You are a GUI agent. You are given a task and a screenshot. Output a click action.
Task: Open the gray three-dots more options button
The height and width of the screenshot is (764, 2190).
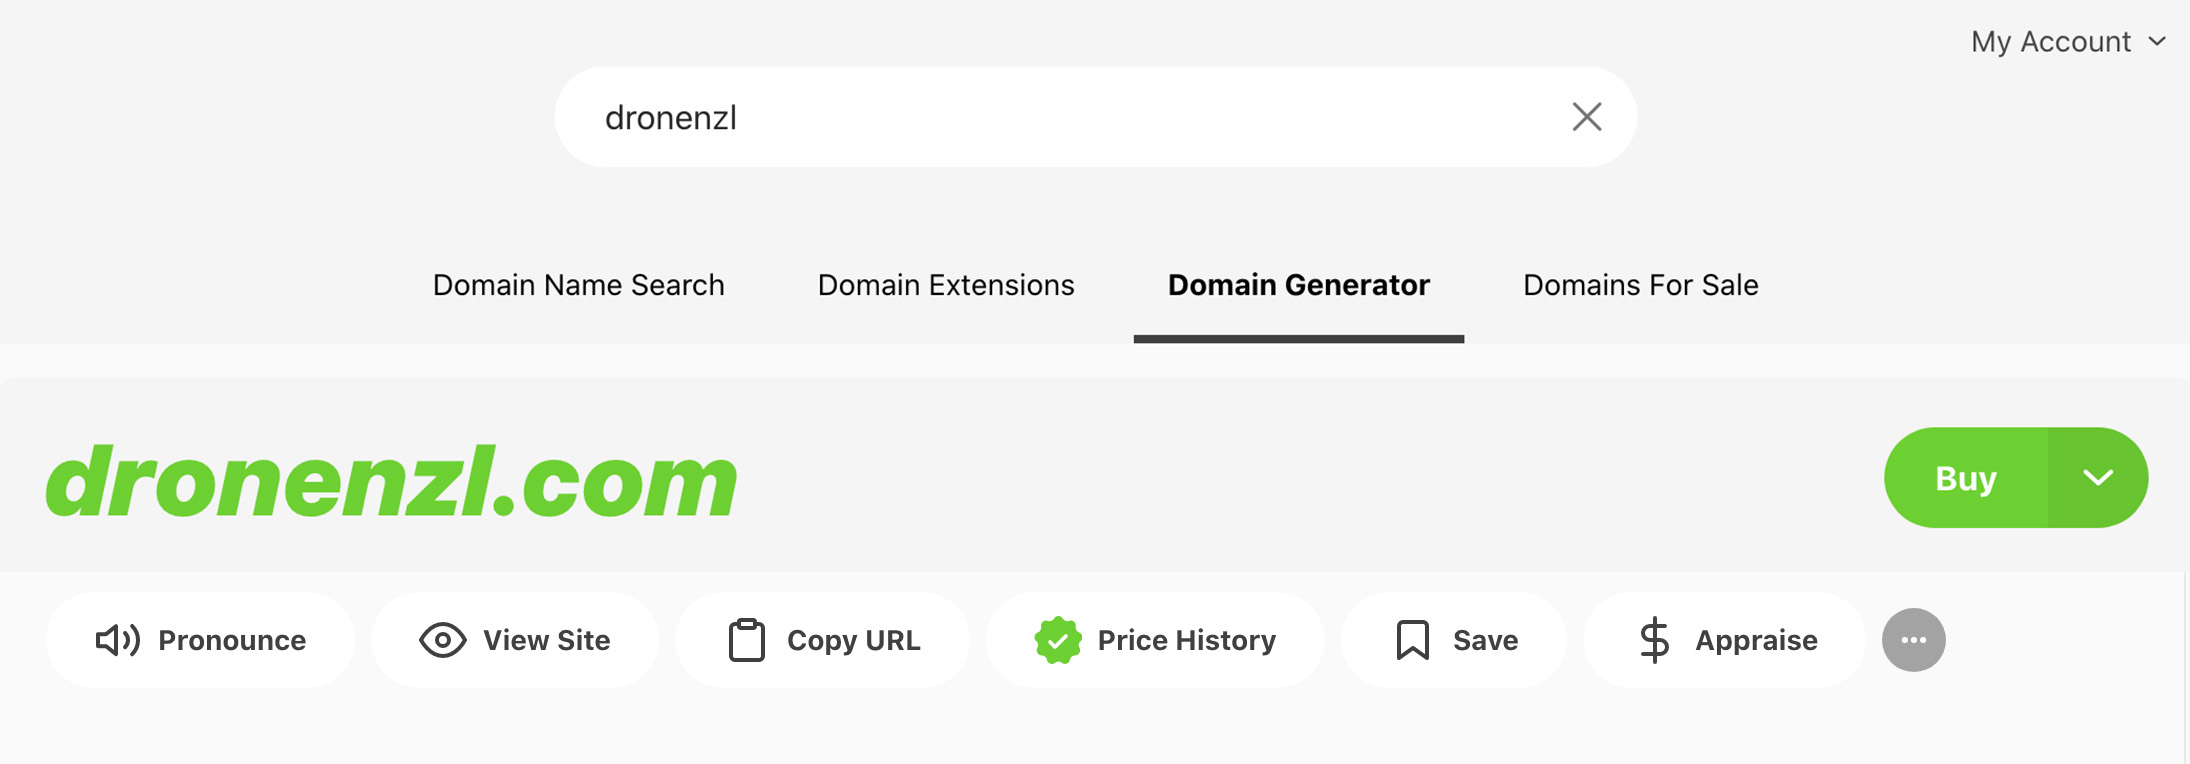[x=1914, y=640]
